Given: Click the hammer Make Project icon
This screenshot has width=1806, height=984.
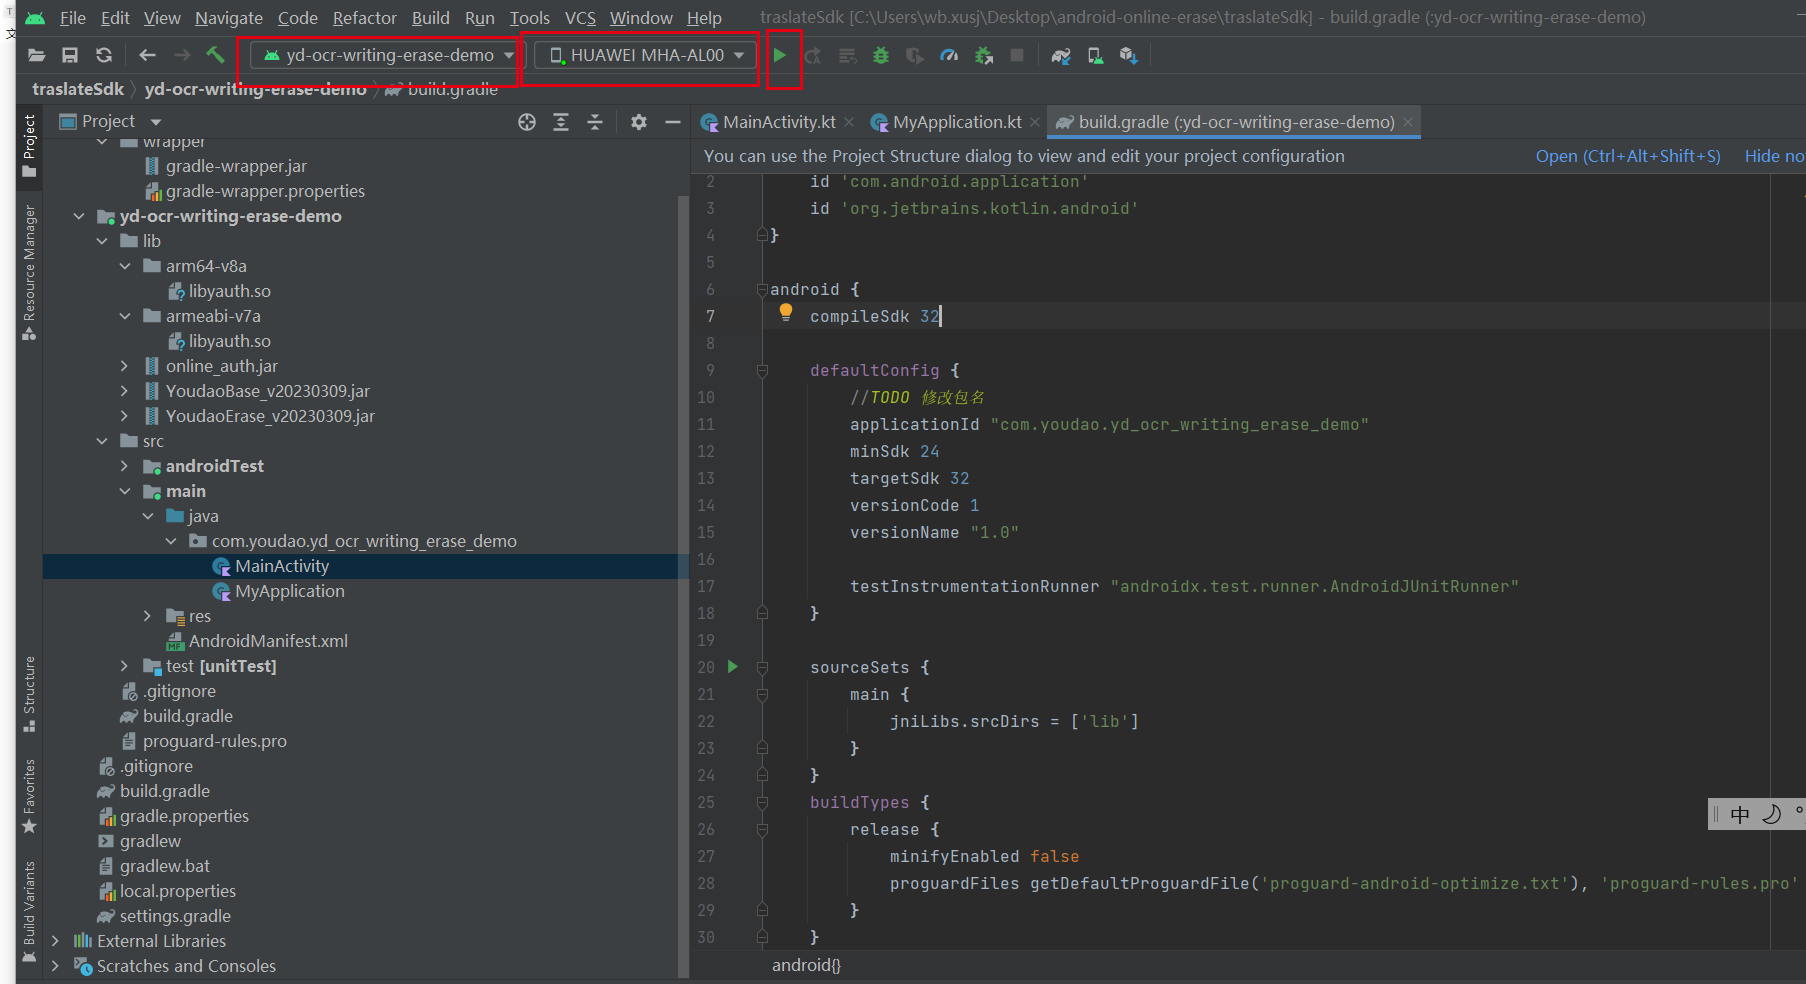Looking at the screenshot, I should (215, 55).
